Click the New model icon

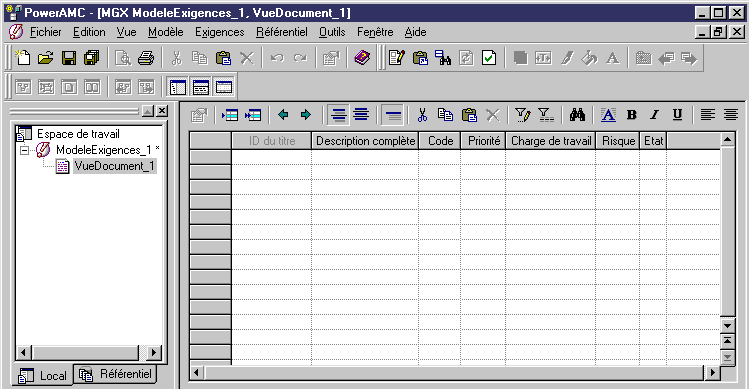click(x=22, y=58)
